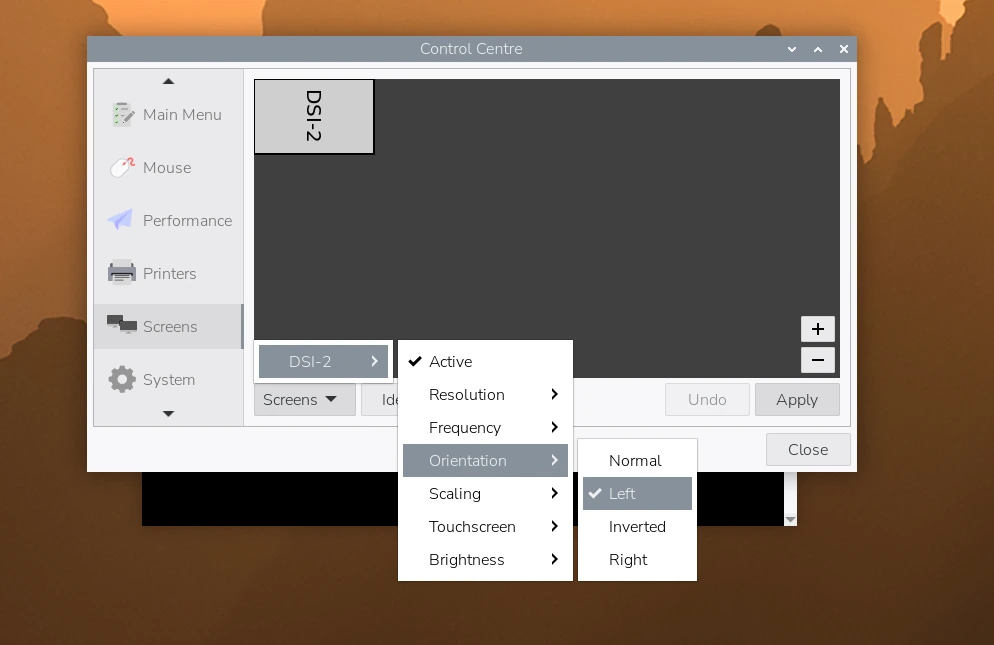Viewport: 994px width, 645px height.
Task: Open the System gear icon
Action: 122,379
